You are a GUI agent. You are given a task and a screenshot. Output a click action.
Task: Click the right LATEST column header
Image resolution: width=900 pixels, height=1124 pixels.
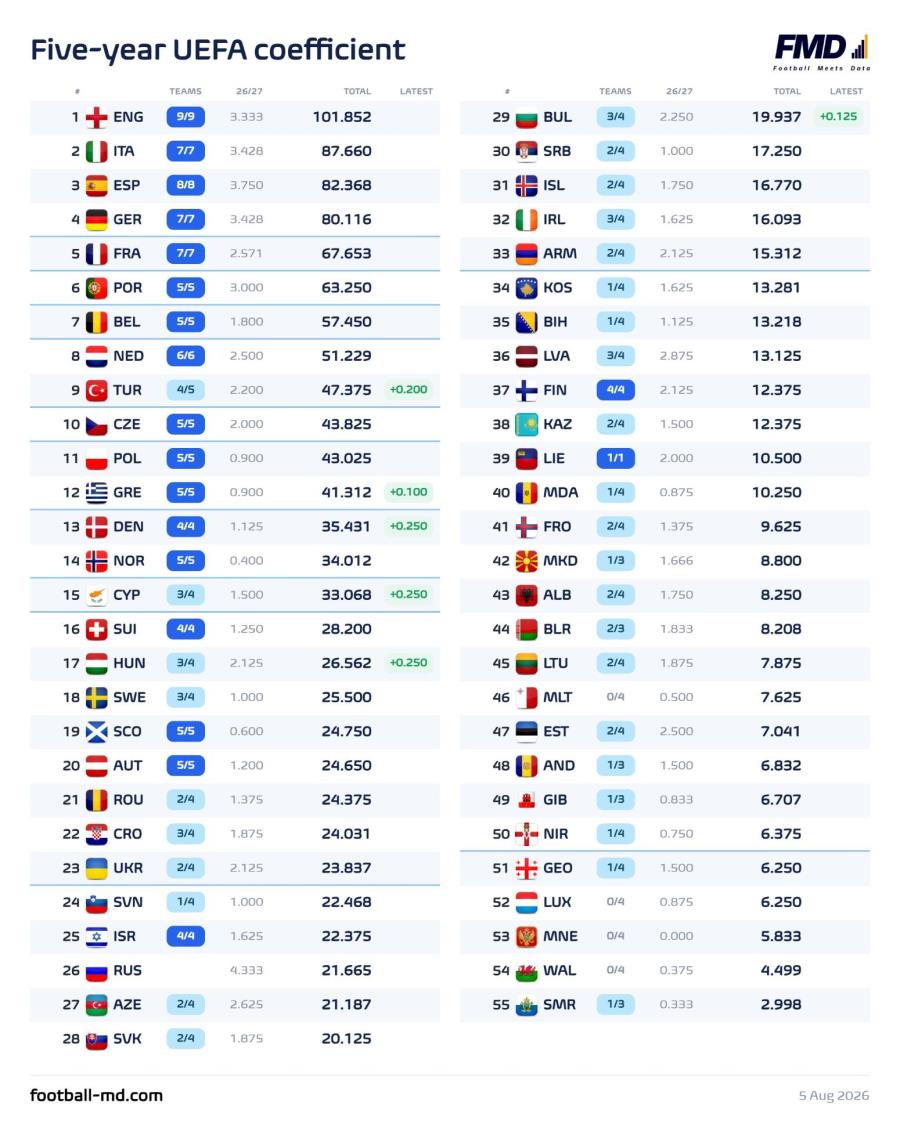(846, 91)
